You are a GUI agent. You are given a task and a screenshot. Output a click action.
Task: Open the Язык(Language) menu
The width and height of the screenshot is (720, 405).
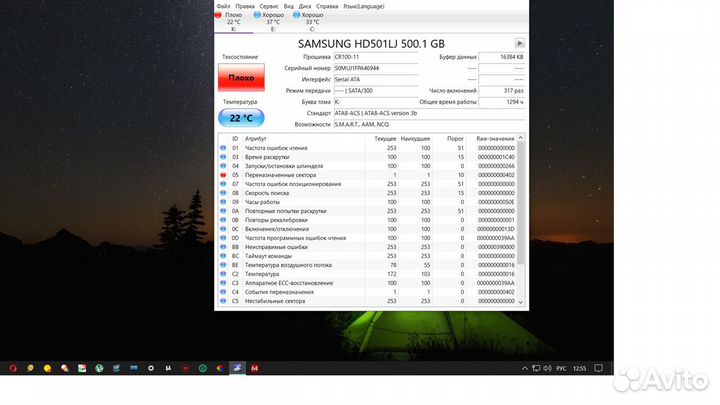364,6
